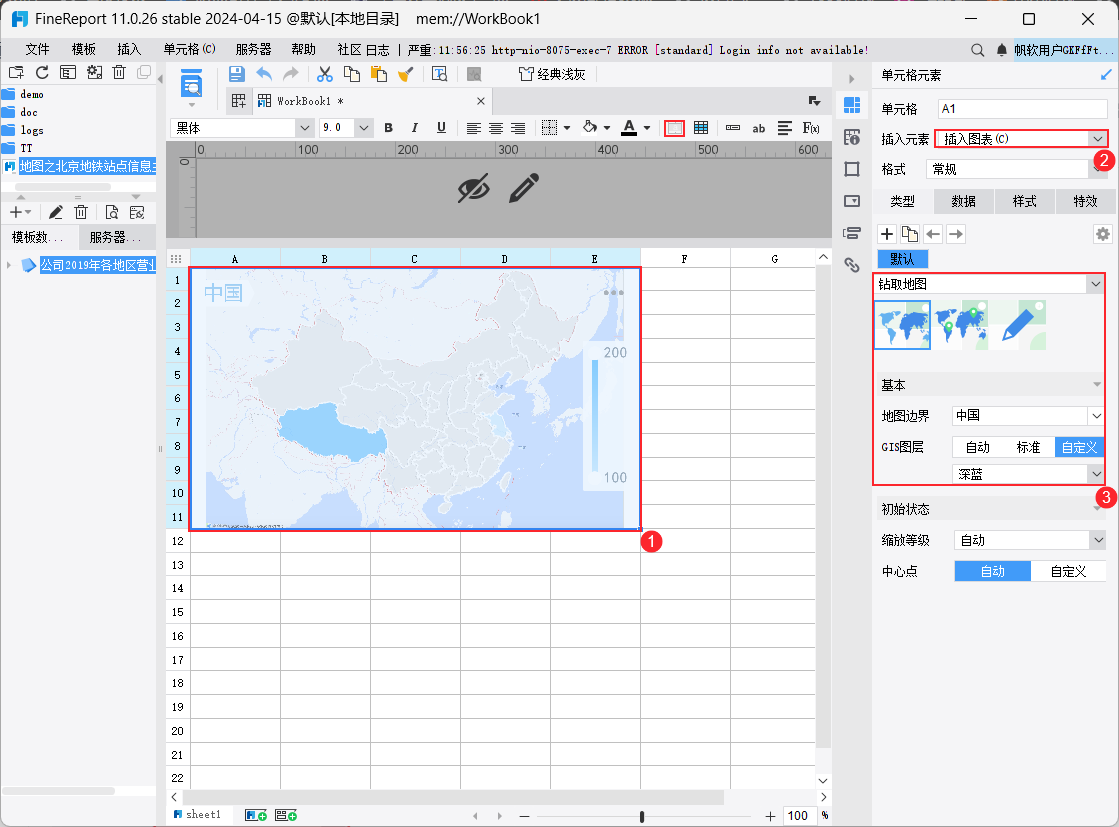The height and width of the screenshot is (827, 1119).
Task: Click the 默认 chart button
Action: [902, 259]
